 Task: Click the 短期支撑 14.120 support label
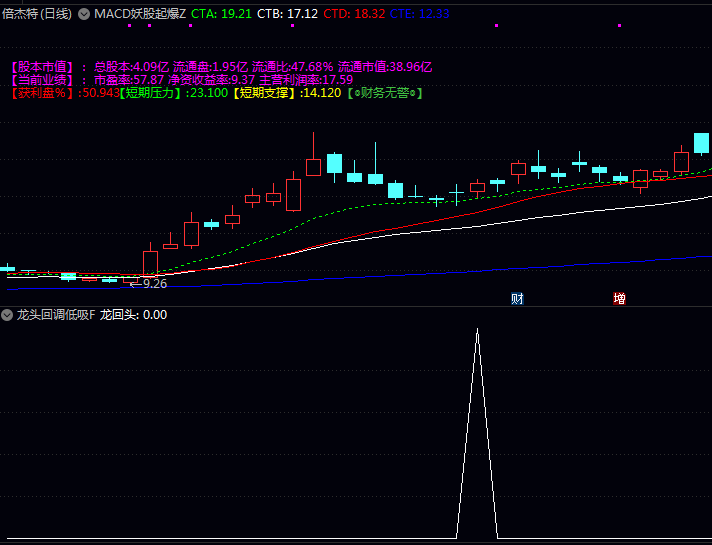coord(286,93)
